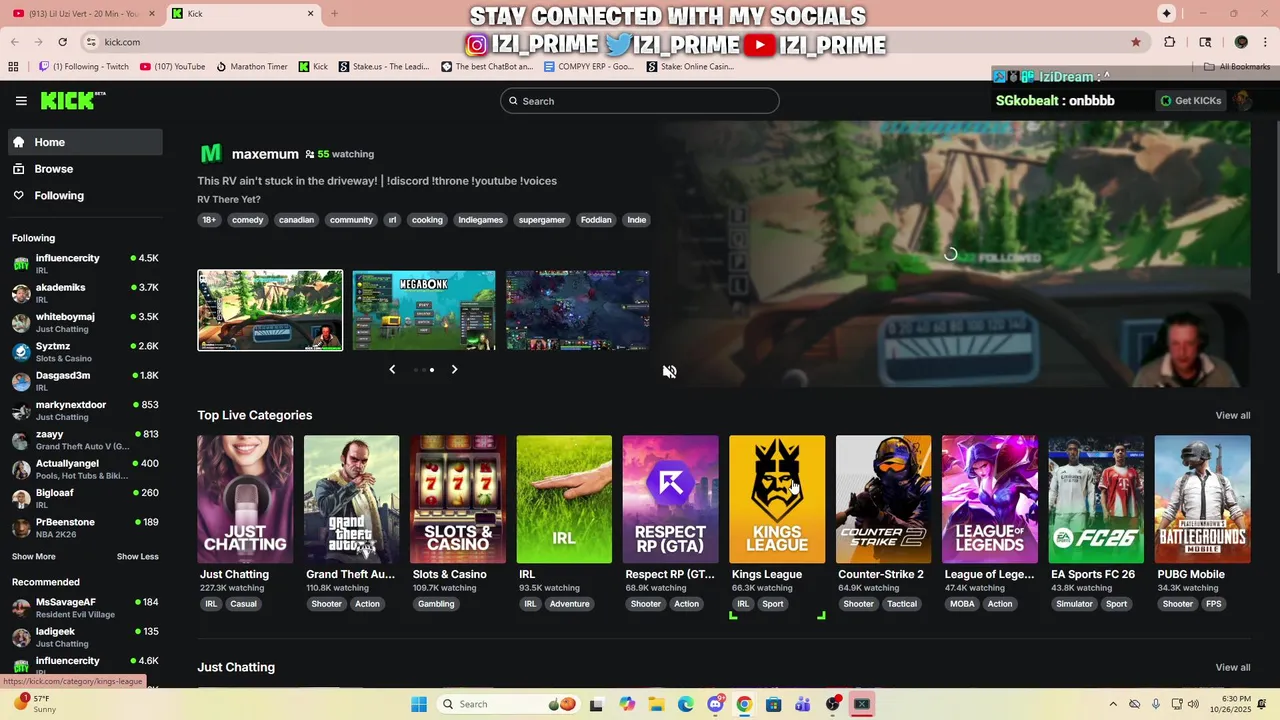Open new browser tab

[x=334, y=14]
